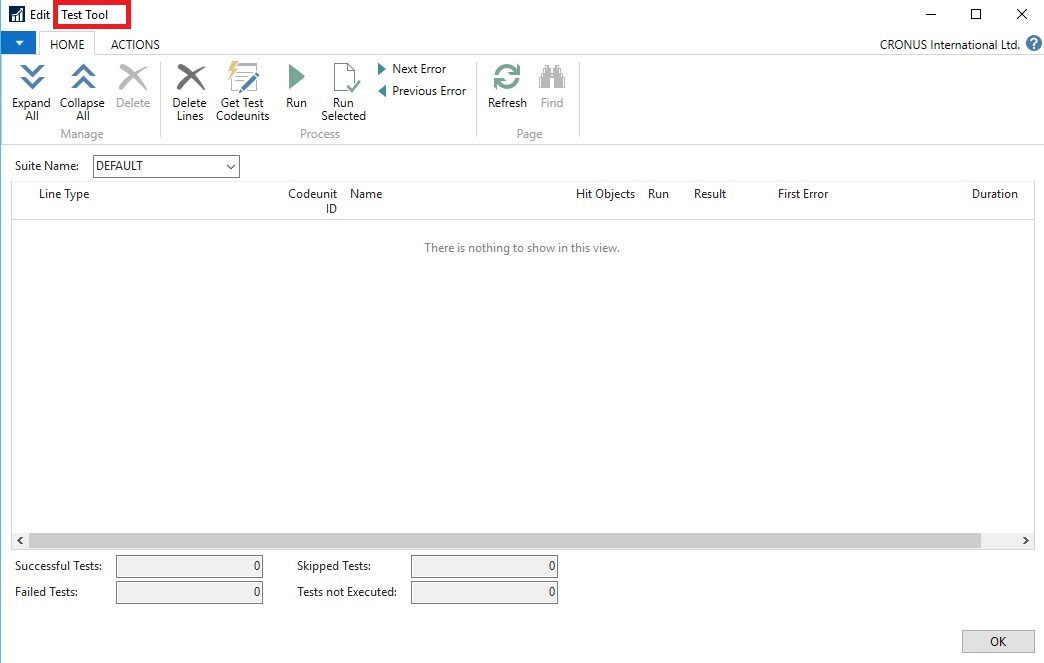
Task: Open Get Test Codeunits
Action: click(x=243, y=79)
